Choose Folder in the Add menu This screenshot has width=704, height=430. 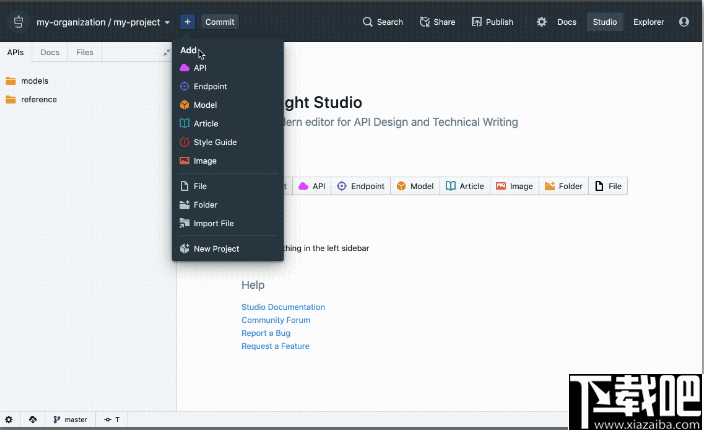[228, 205]
